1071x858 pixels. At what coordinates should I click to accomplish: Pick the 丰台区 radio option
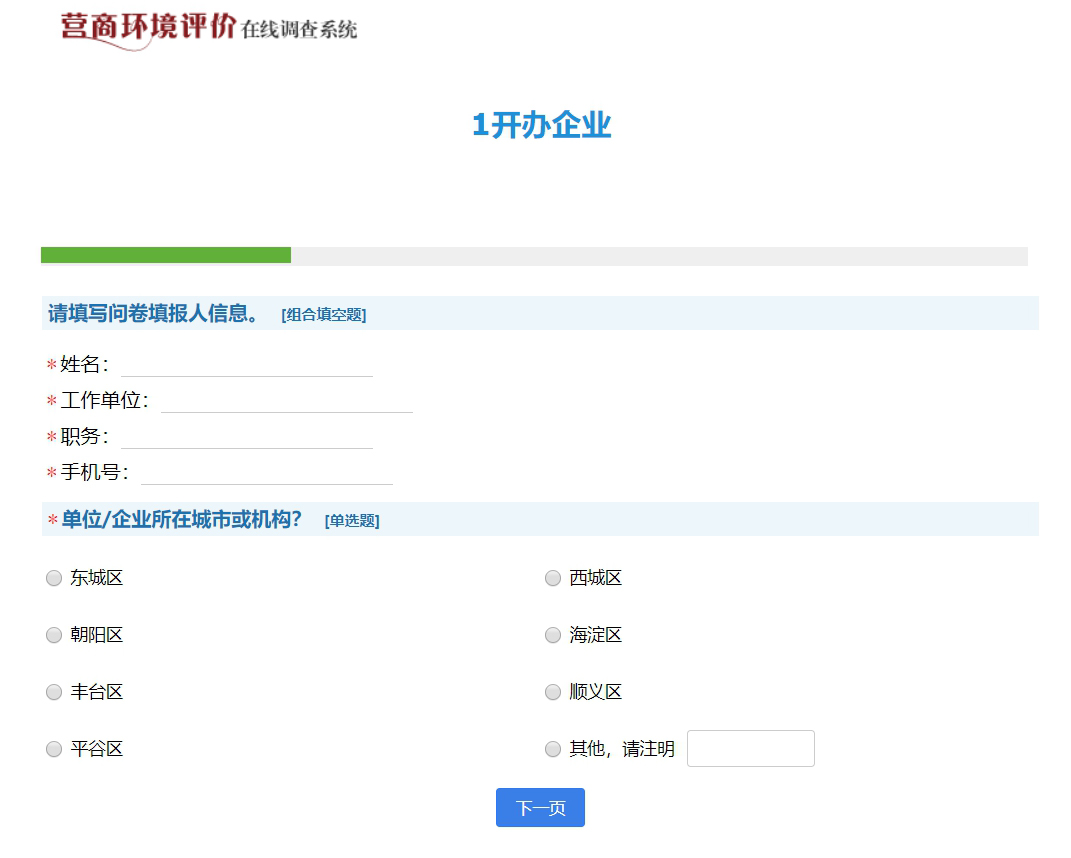click(x=54, y=692)
